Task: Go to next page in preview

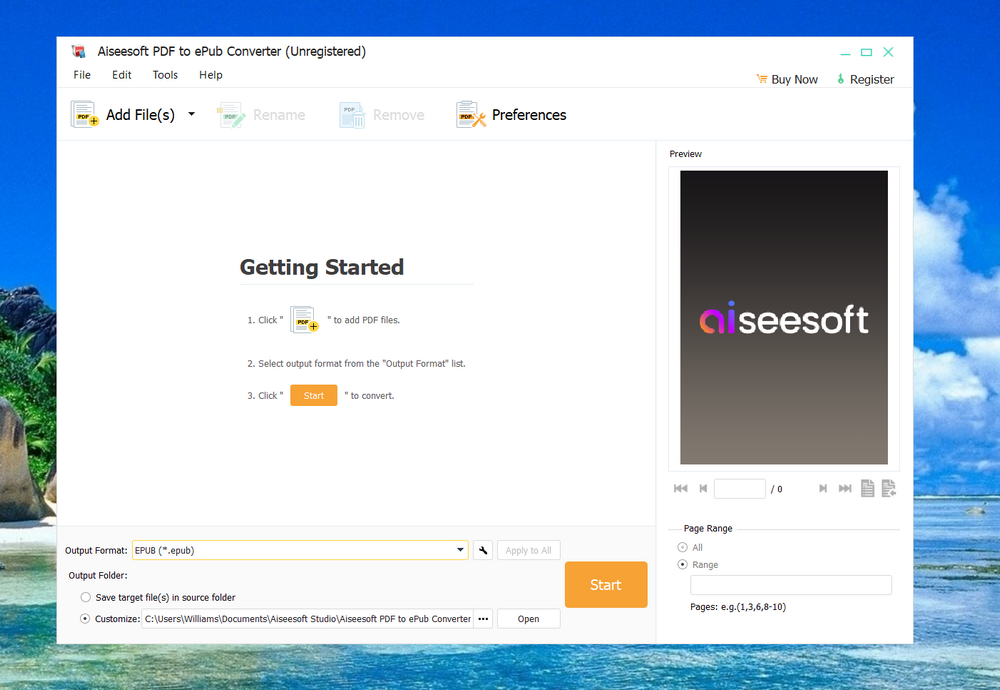Action: pos(823,488)
